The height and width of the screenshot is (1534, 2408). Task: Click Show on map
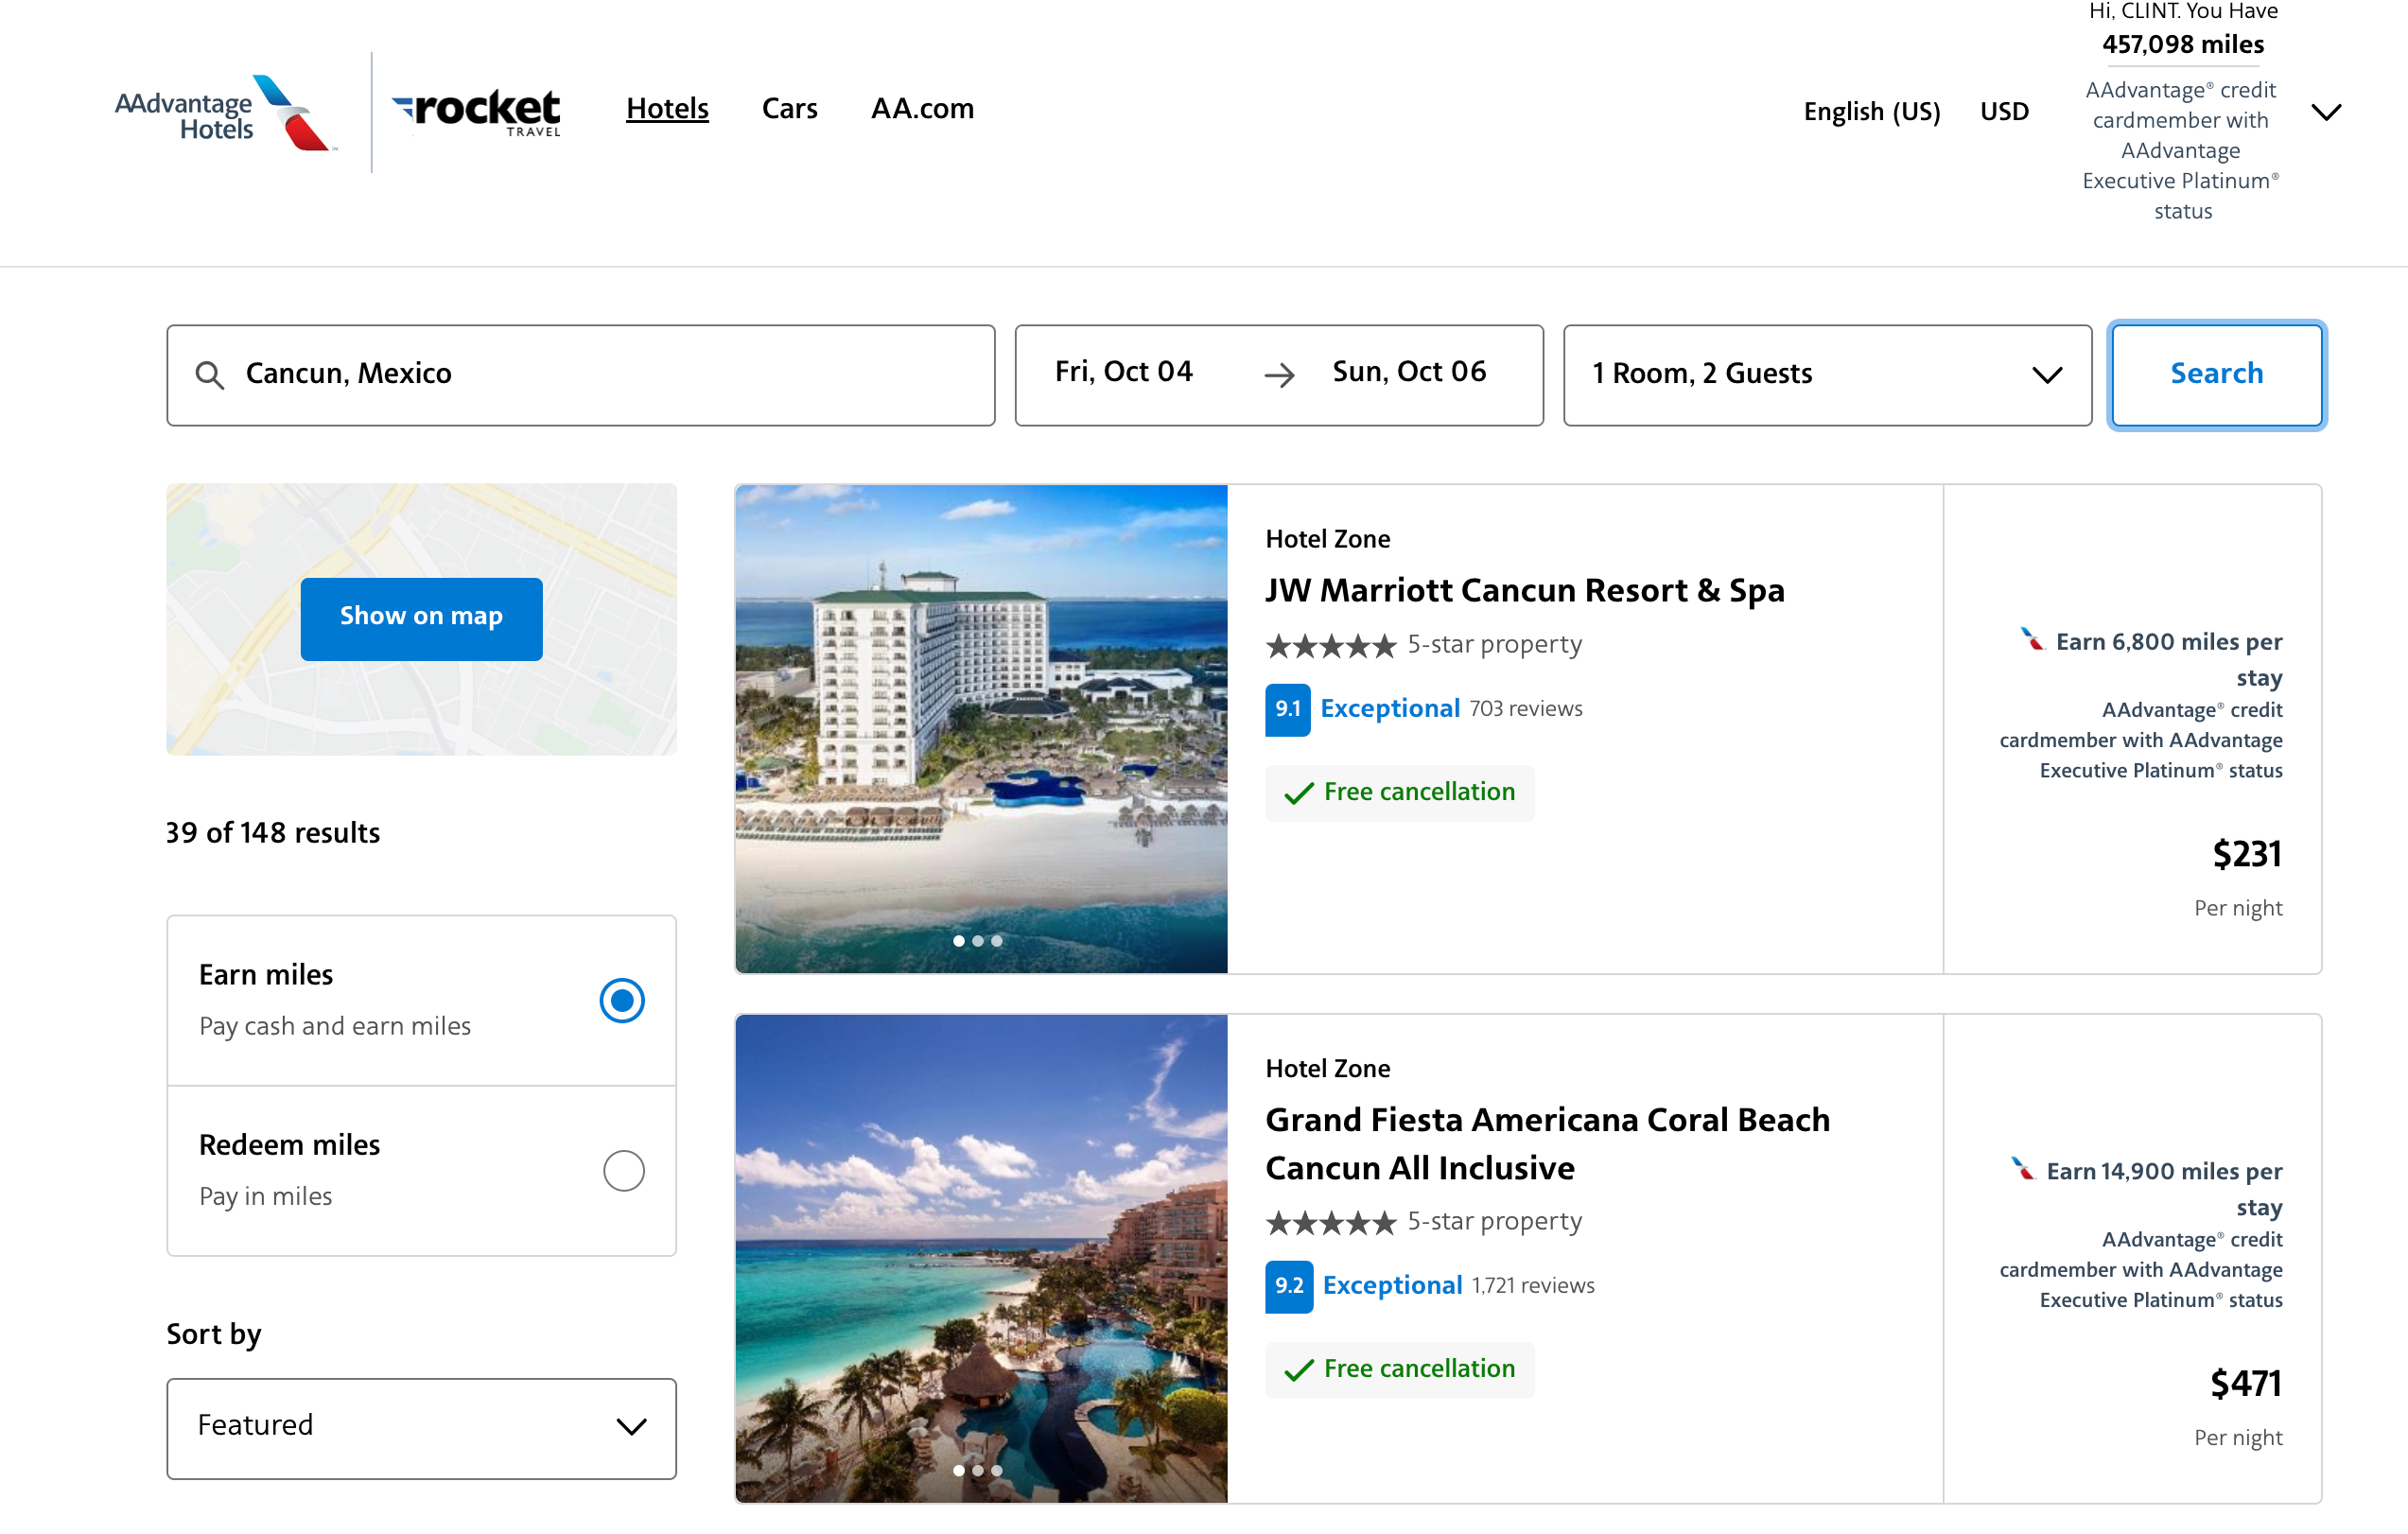421,618
